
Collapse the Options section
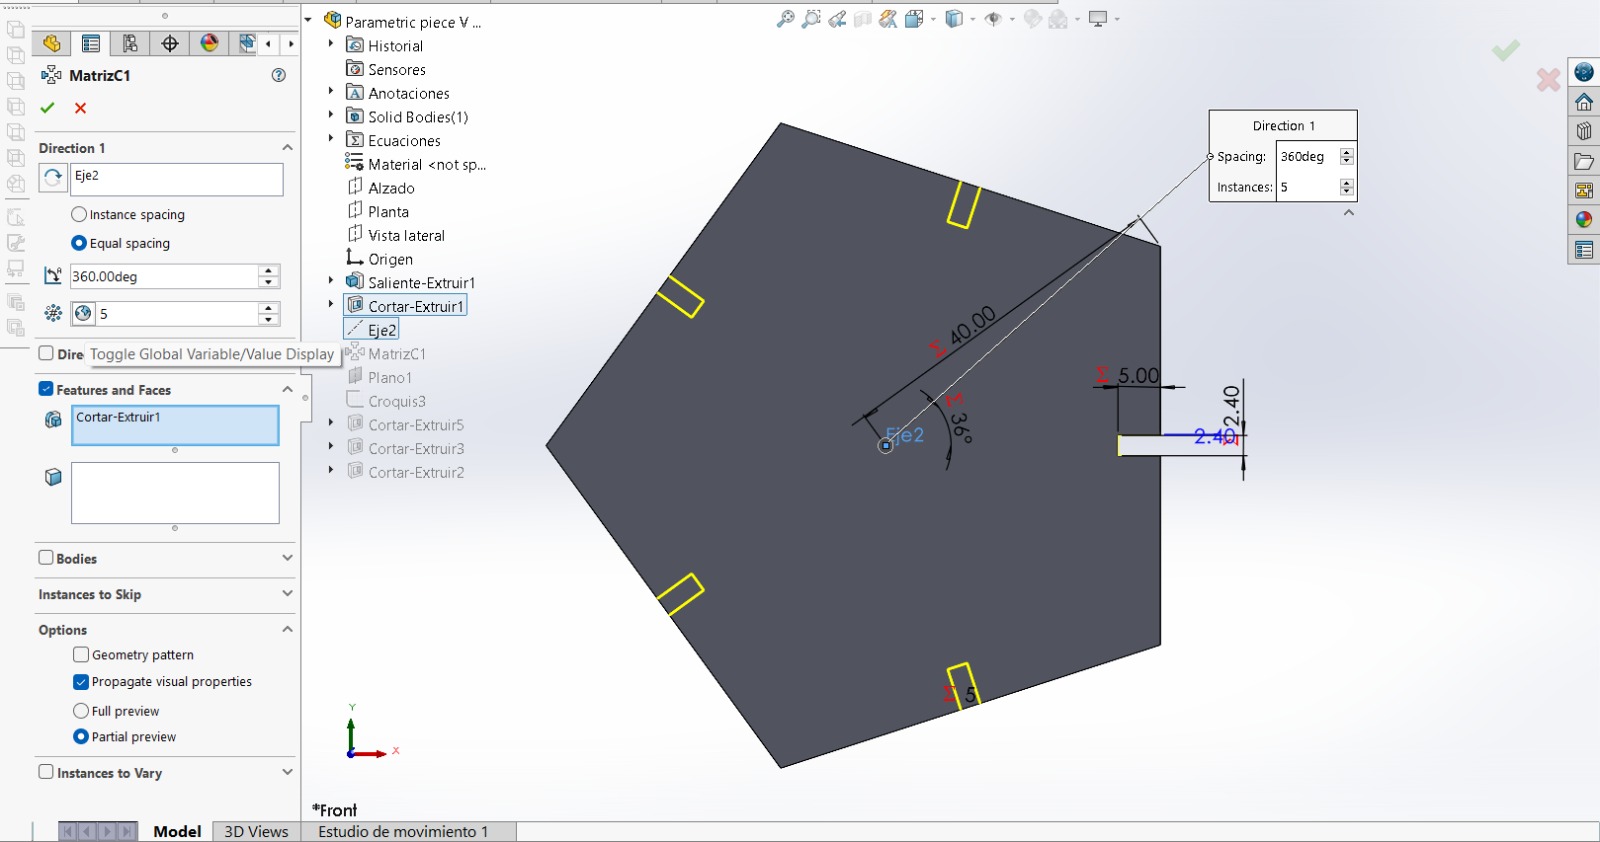coord(287,630)
